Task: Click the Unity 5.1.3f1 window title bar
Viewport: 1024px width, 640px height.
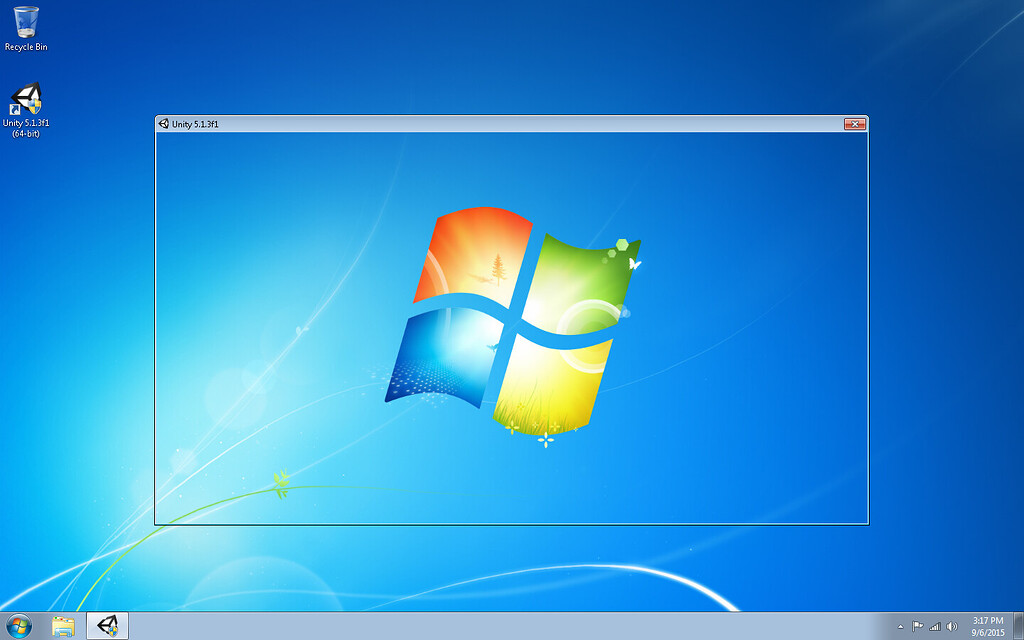Action: pos(450,123)
